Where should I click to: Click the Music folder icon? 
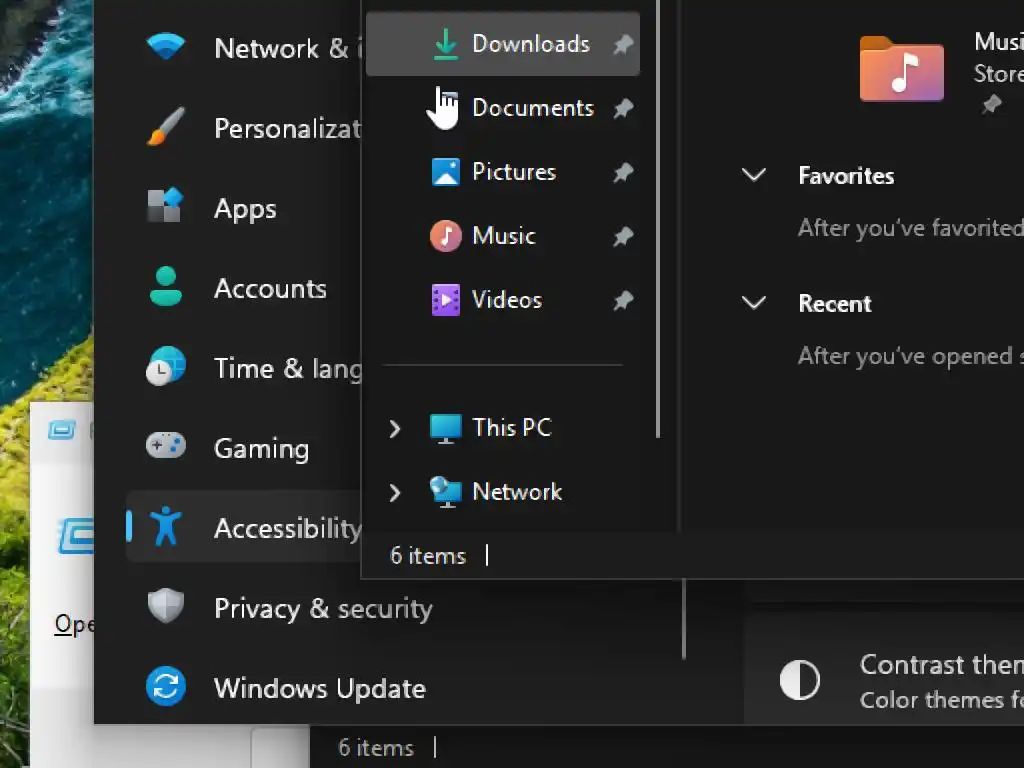click(x=446, y=236)
